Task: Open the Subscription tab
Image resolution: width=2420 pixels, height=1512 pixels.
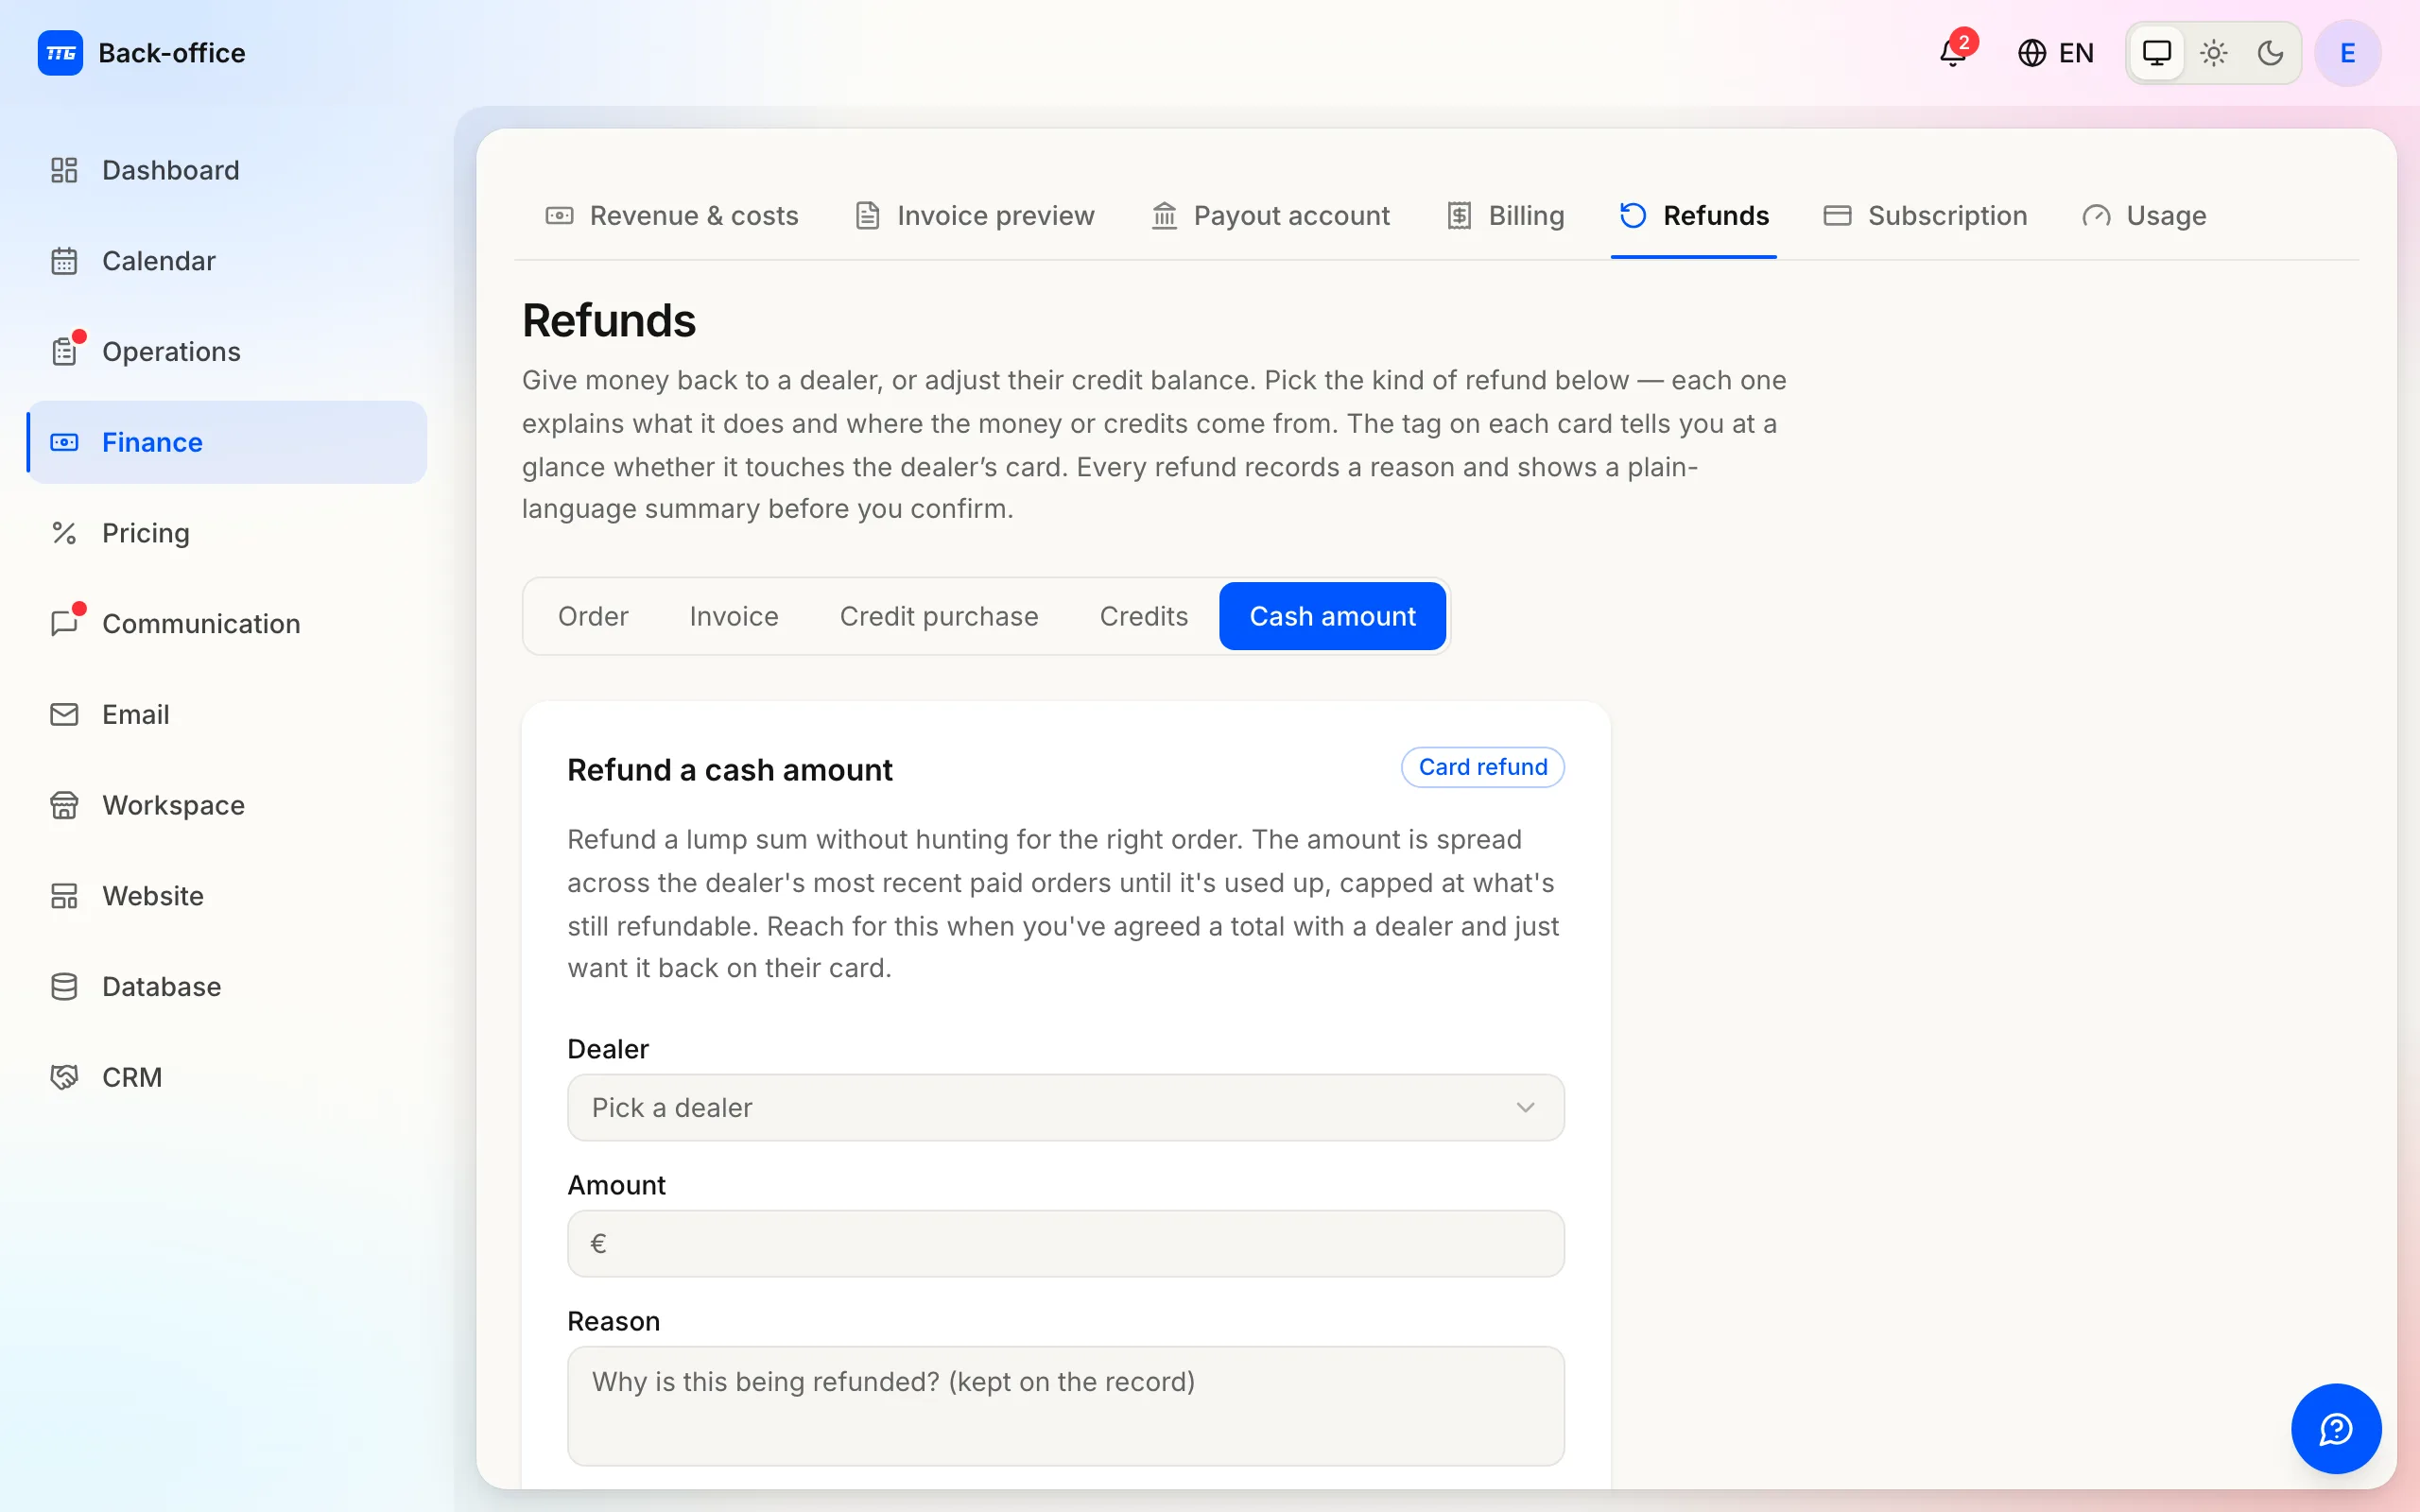Action: click(1925, 216)
